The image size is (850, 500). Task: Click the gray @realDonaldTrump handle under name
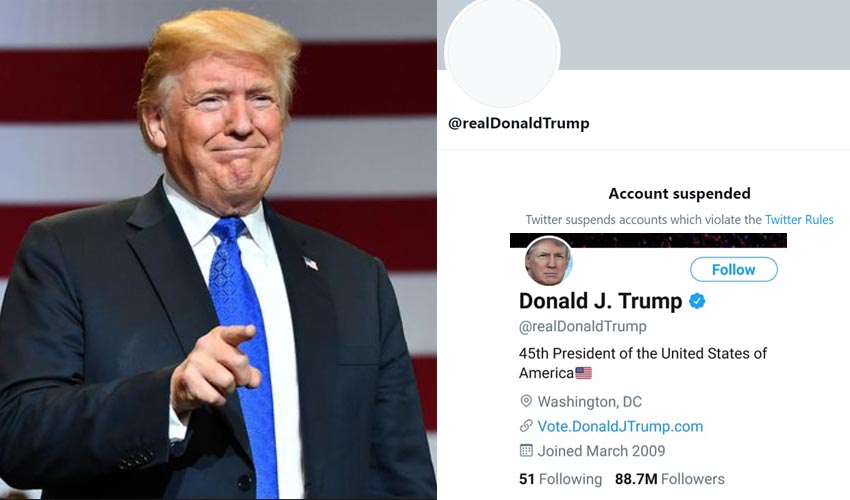click(x=583, y=326)
